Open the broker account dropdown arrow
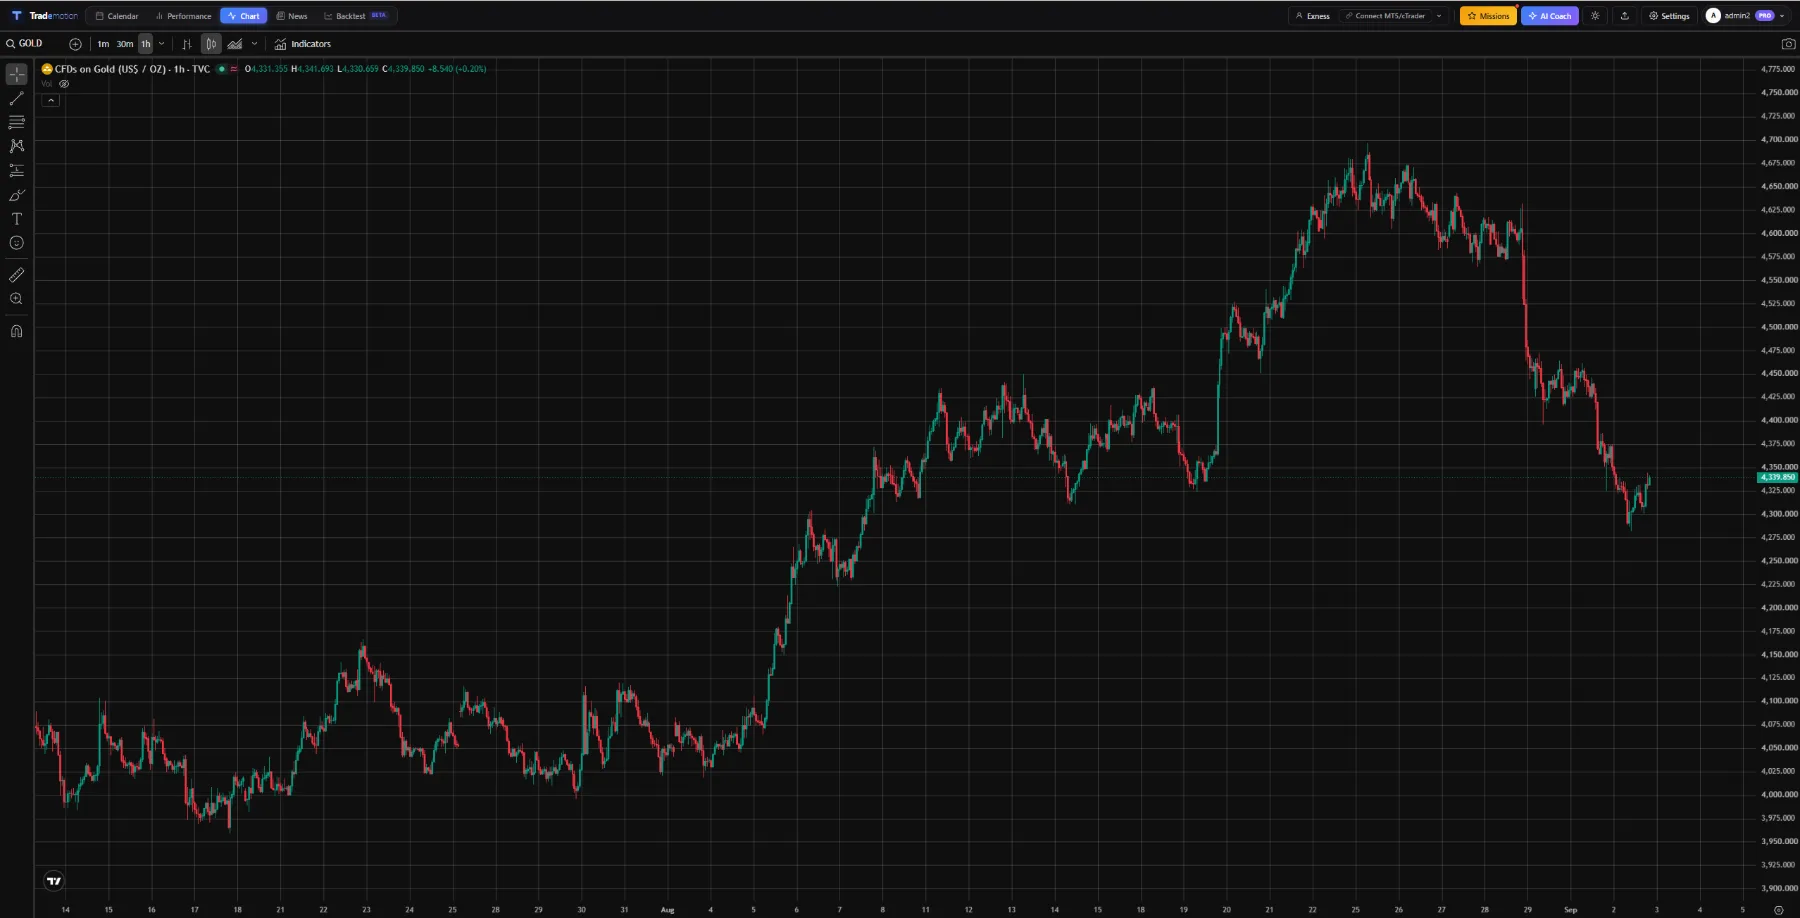The width and height of the screenshot is (1800, 918). click(x=1439, y=16)
